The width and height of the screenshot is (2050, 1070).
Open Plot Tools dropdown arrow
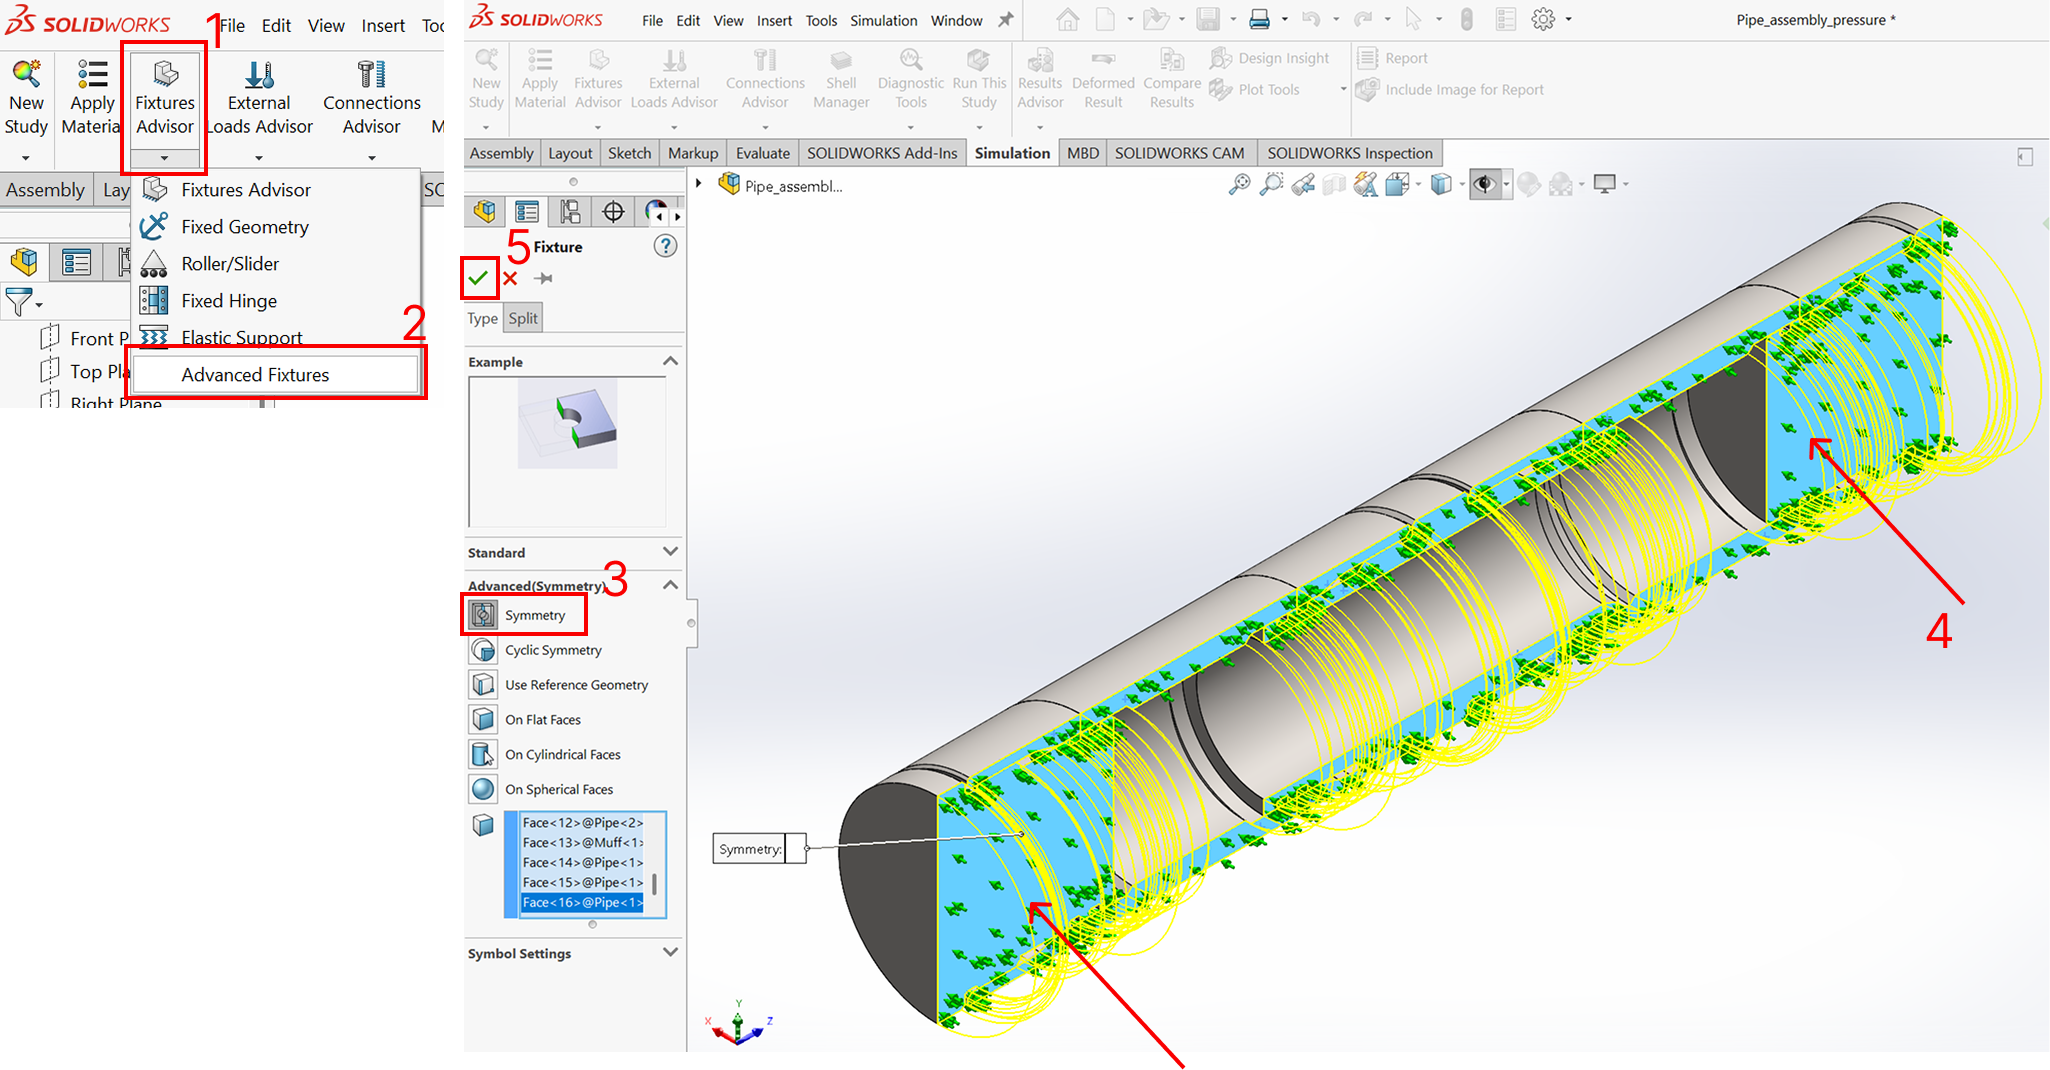pyautogui.click(x=1343, y=90)
